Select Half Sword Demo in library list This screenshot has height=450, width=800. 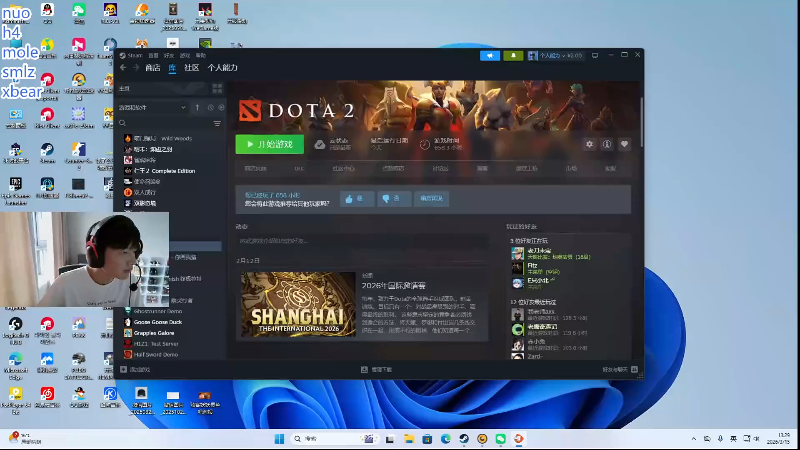(x=151, y=354)
